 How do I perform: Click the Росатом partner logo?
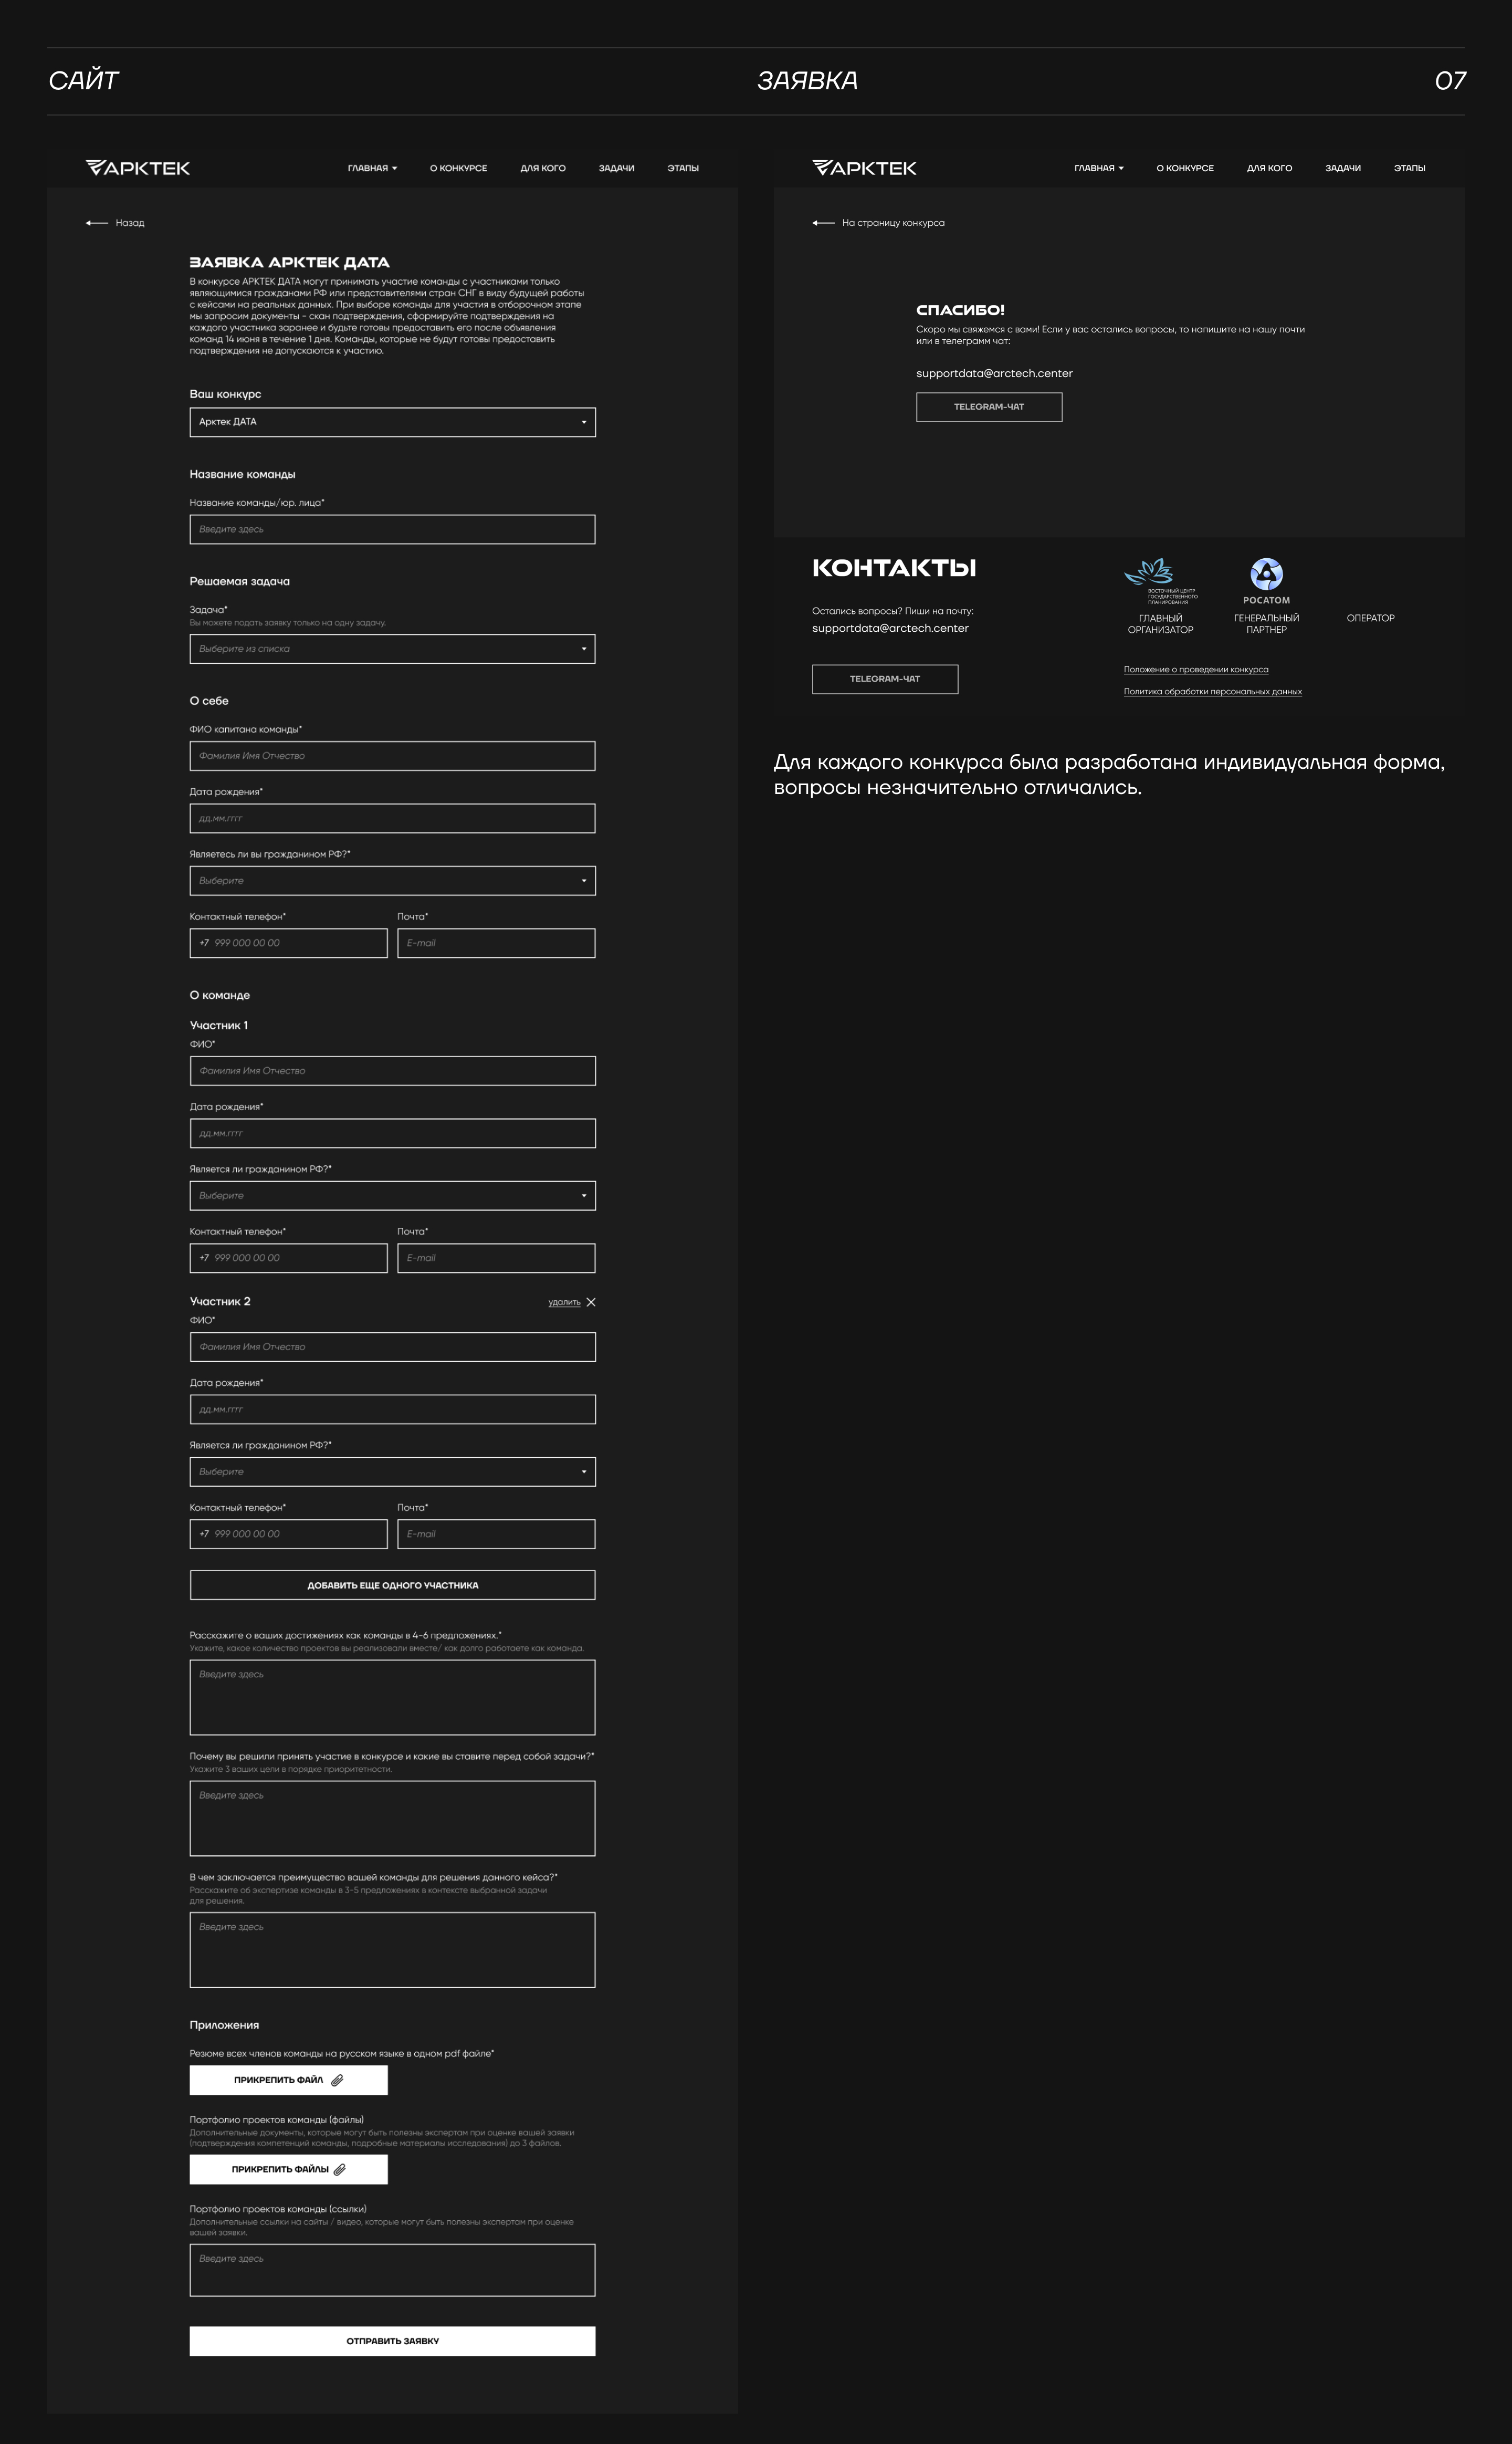(1266, 575)
